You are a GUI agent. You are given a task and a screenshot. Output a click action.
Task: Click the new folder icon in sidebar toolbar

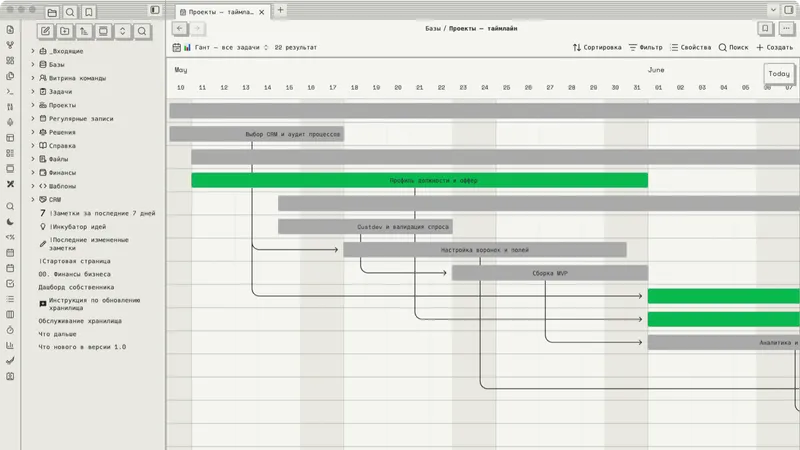(65, 31)
